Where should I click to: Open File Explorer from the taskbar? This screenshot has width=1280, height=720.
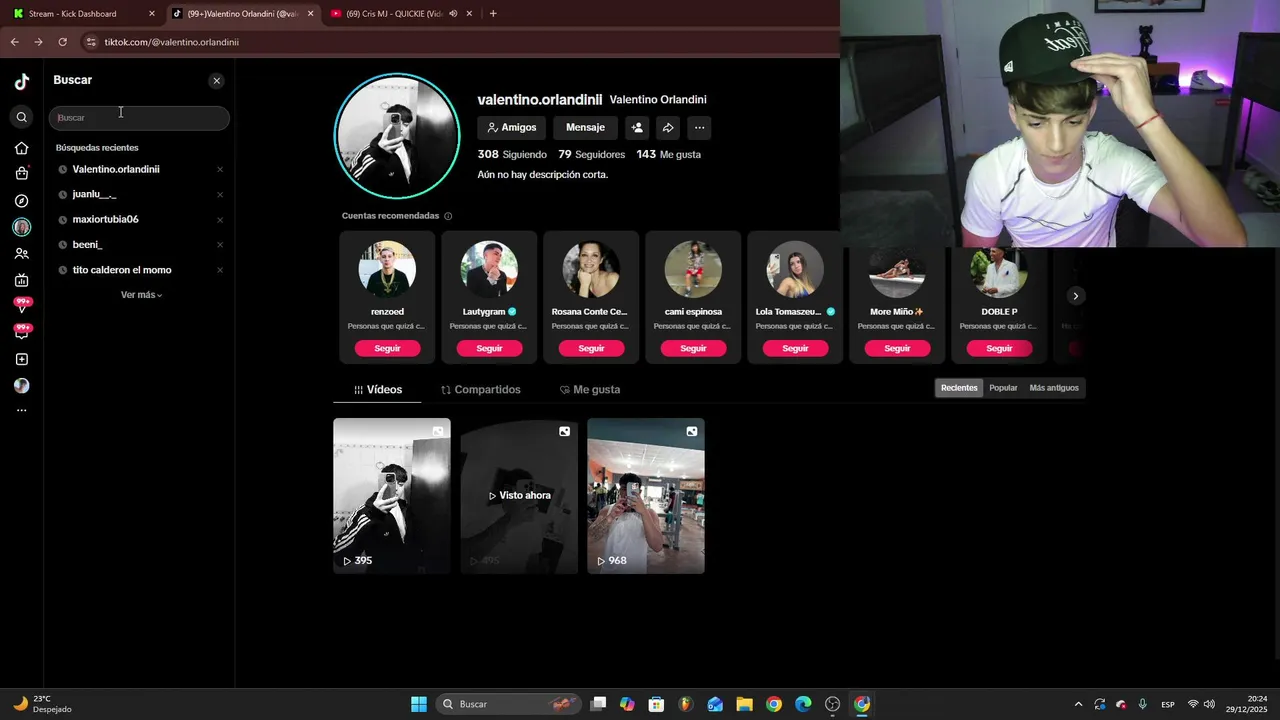(x=744, y=704)
